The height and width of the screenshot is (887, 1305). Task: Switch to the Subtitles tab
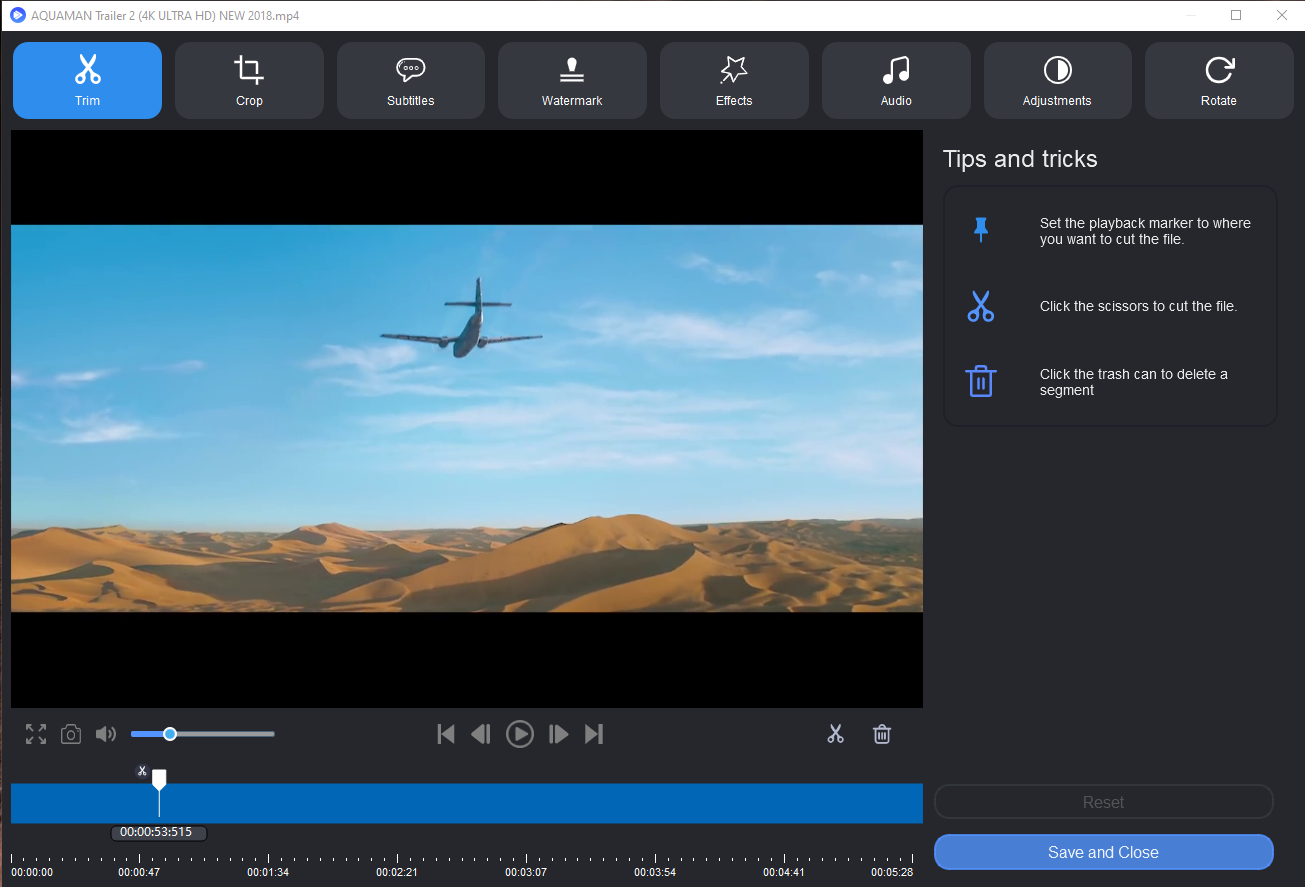tap(410, 81)
